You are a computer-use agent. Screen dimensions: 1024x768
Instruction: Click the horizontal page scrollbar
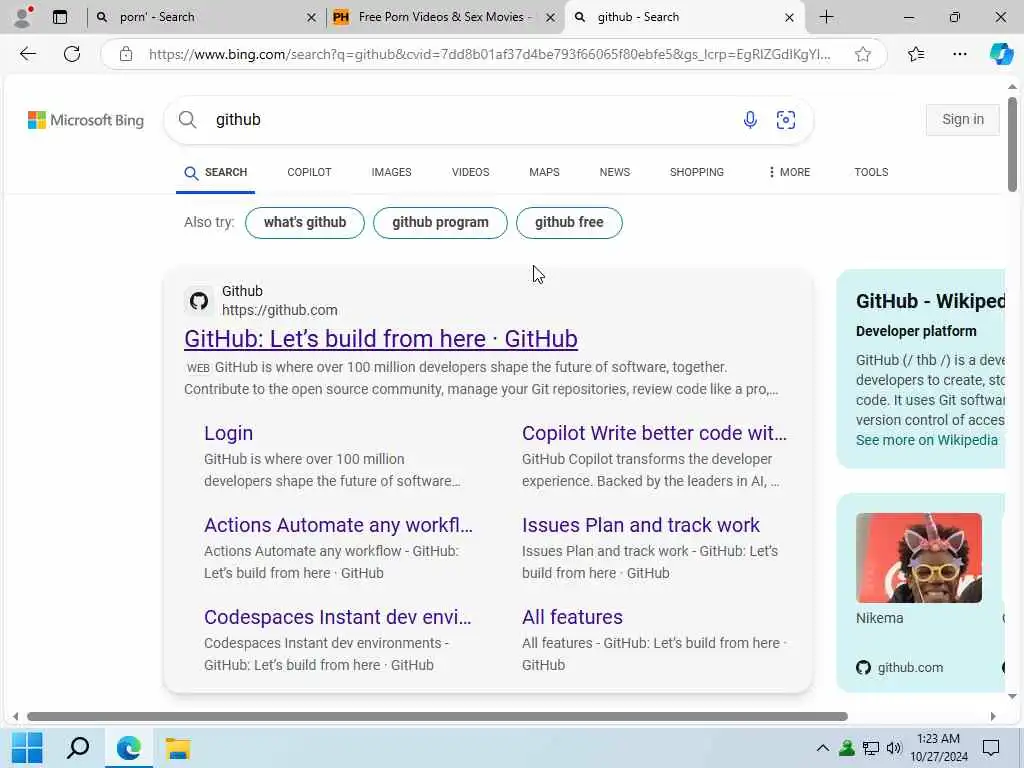tap(437, 716)
